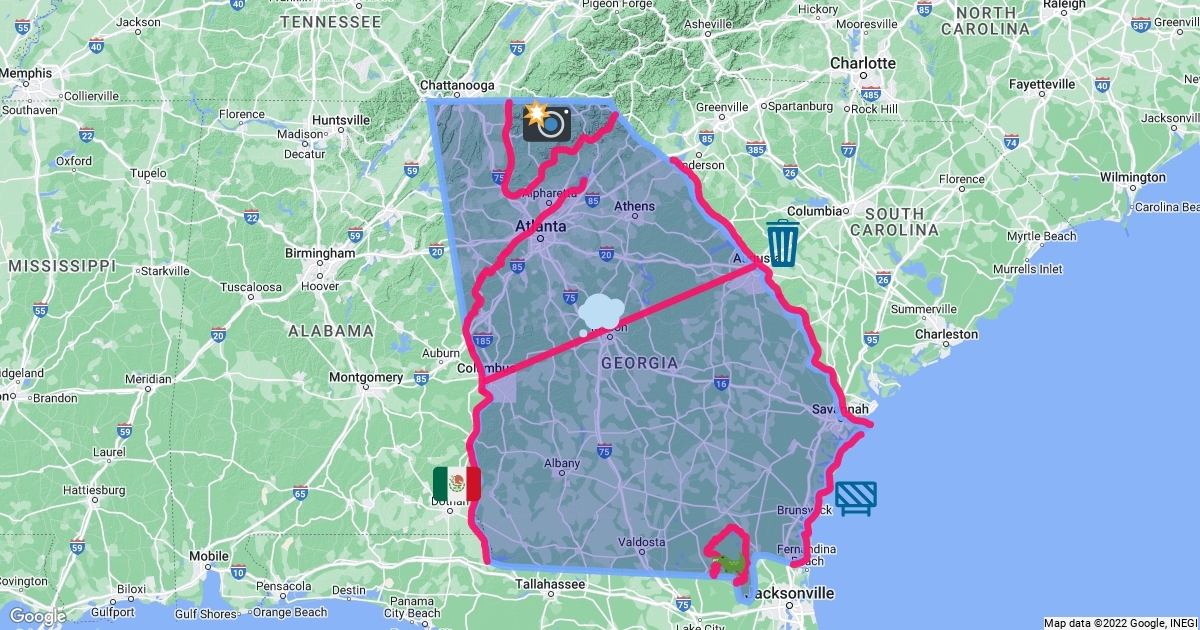This screenshot has height=630, width=1200.
Task: Click the Tallahassee city label
Action: click(x=551, y=584)
